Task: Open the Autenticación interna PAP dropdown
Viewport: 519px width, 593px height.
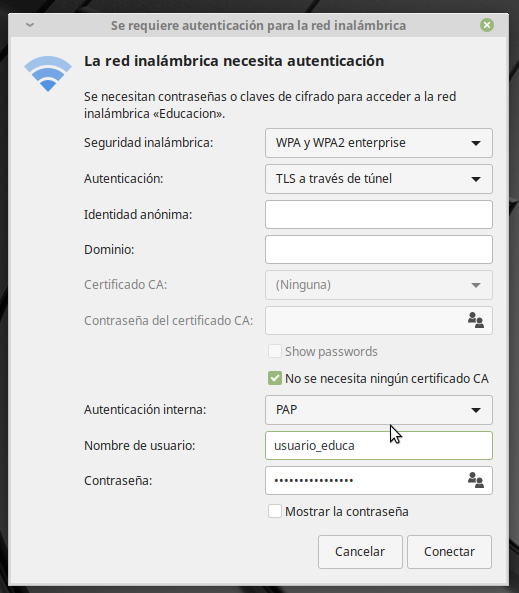Action: tap(379, 410)
